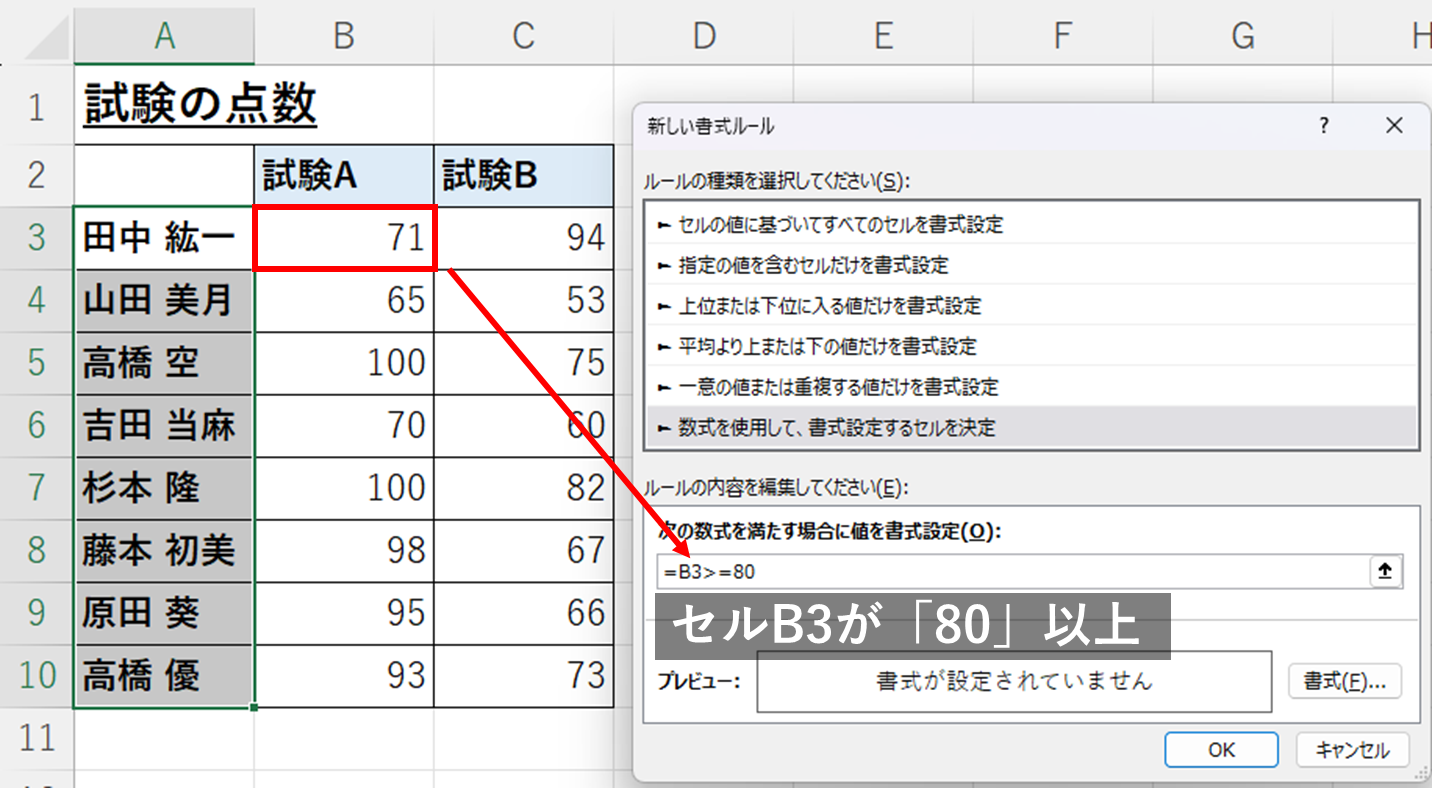Click the 試験A score 95
Viewport: 1432px width, 788px height.
(344, 613)
